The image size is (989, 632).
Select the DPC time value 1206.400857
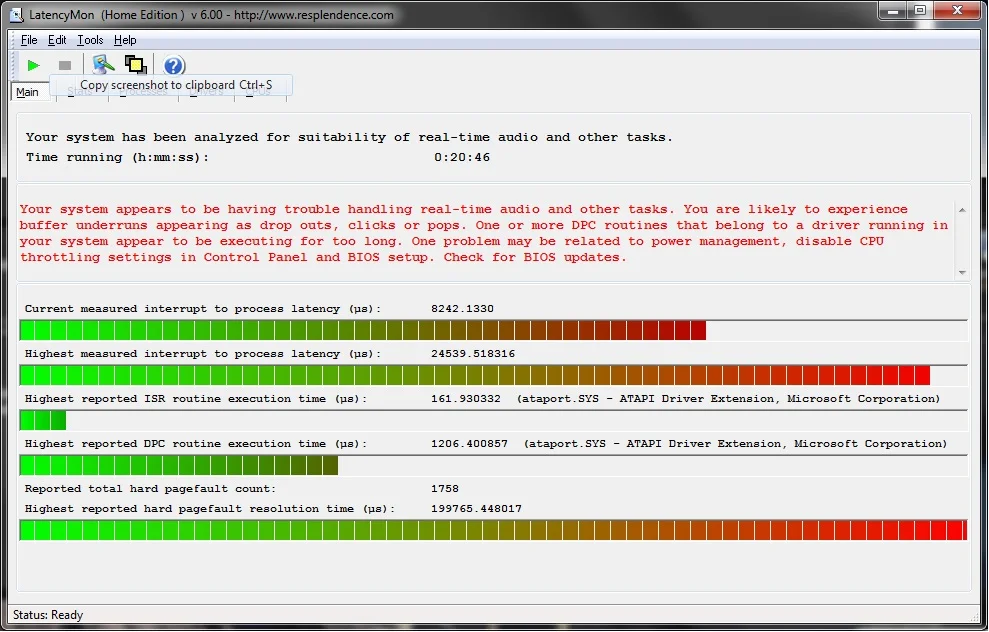[469, 443]
